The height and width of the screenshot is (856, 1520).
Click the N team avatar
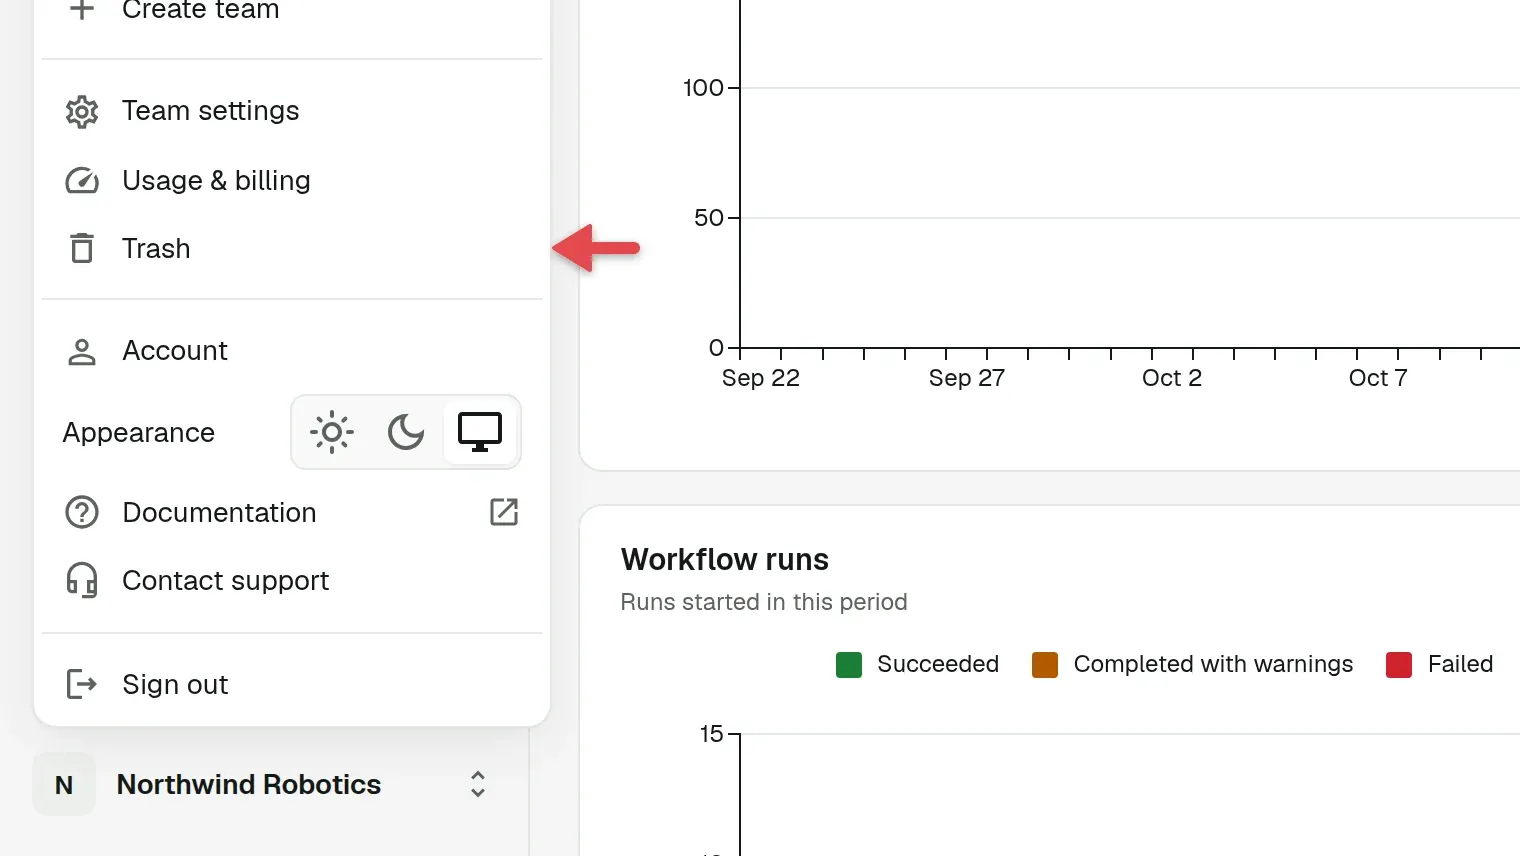point(64,785)
